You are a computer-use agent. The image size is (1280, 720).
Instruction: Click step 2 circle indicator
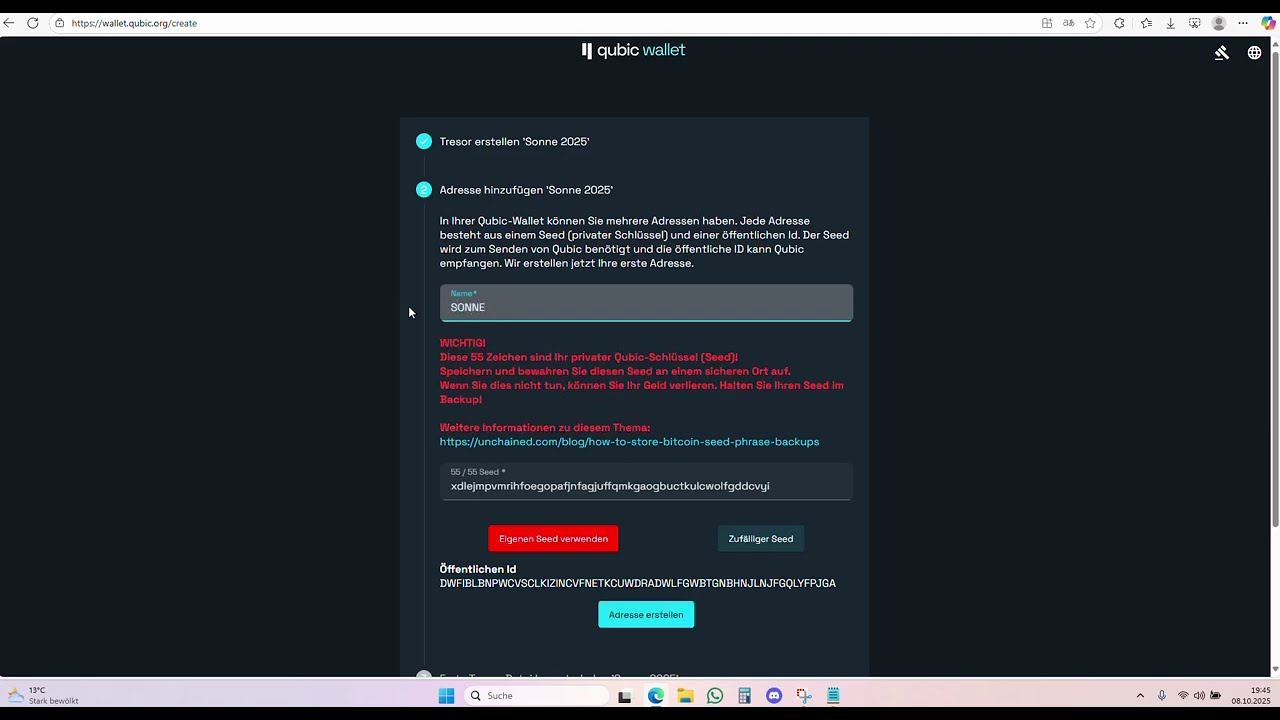point(424,190)
